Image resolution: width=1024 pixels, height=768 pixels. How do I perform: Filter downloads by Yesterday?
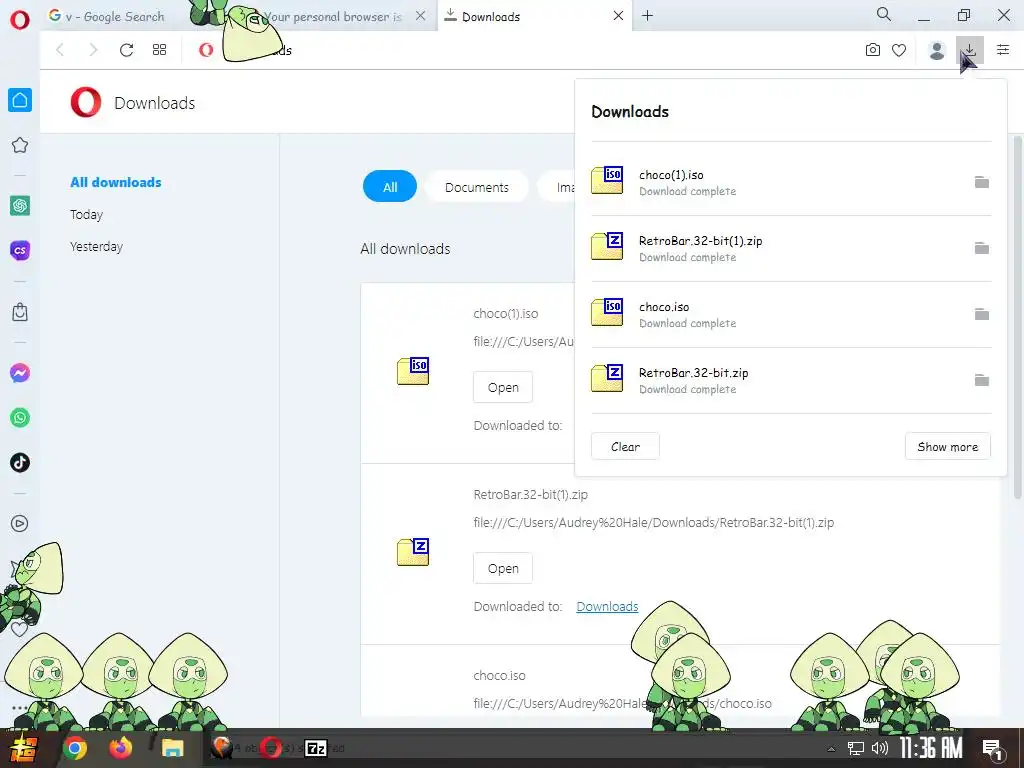(x=96, y=247)
